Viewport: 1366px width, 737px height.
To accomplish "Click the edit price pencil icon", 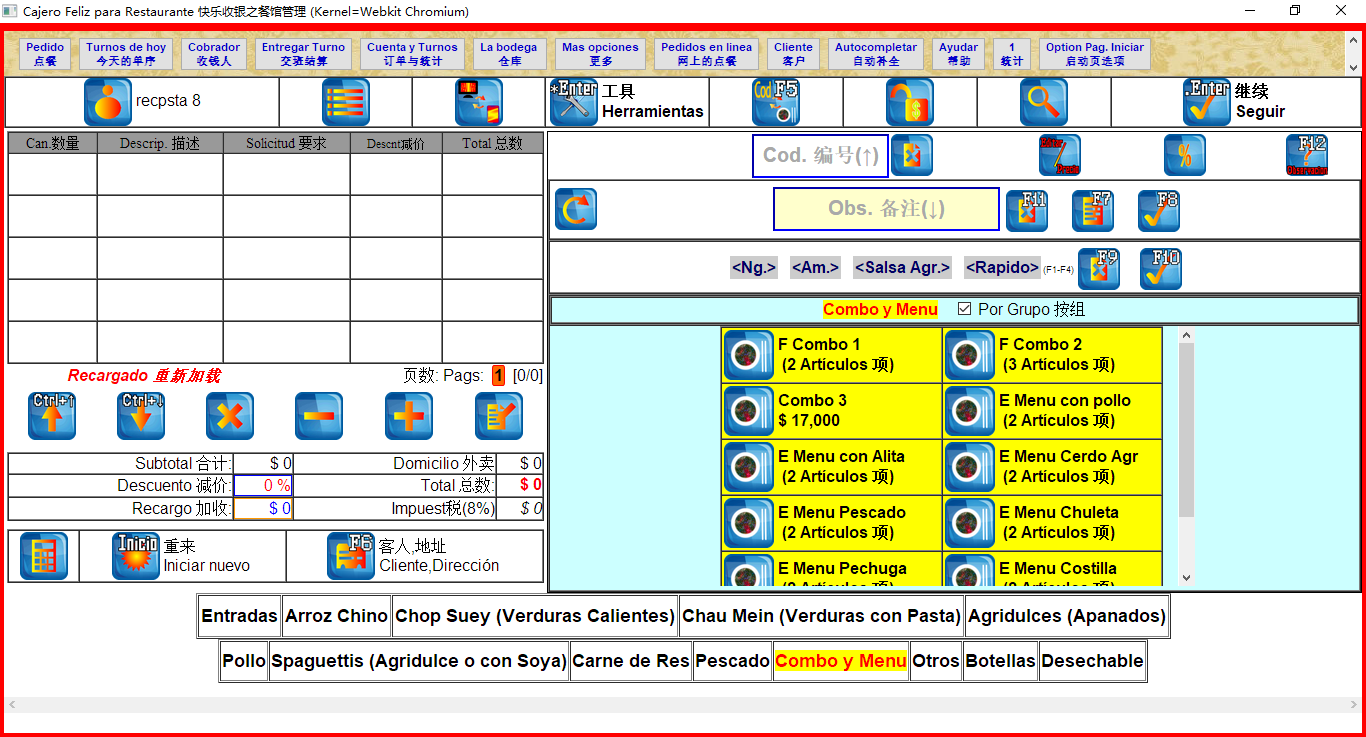I will 1060,155.
